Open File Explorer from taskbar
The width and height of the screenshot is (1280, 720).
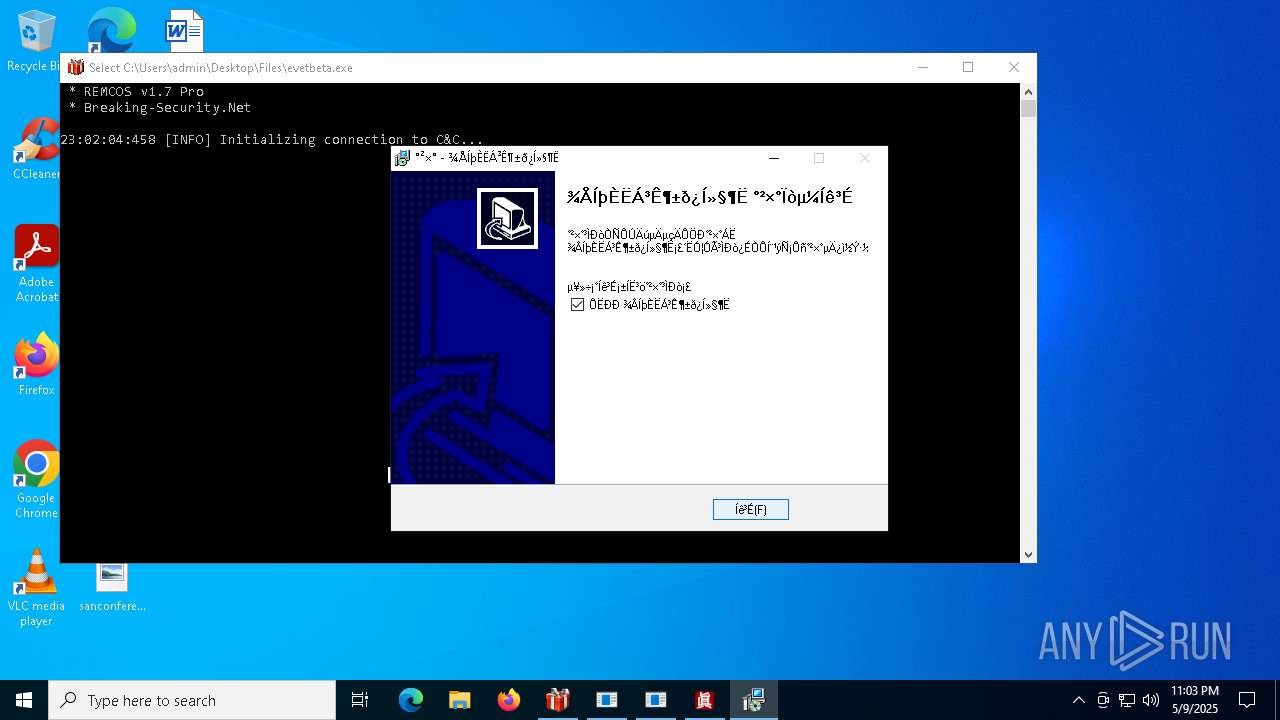[x=460, y=700]
